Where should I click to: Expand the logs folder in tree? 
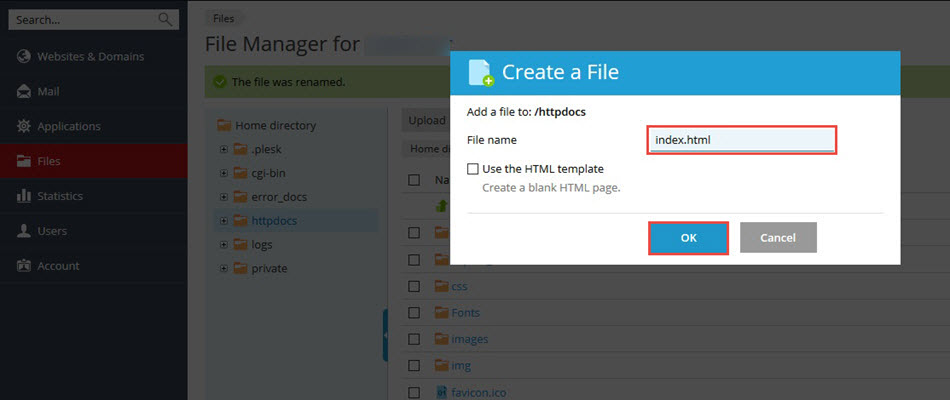click(223, 244)
